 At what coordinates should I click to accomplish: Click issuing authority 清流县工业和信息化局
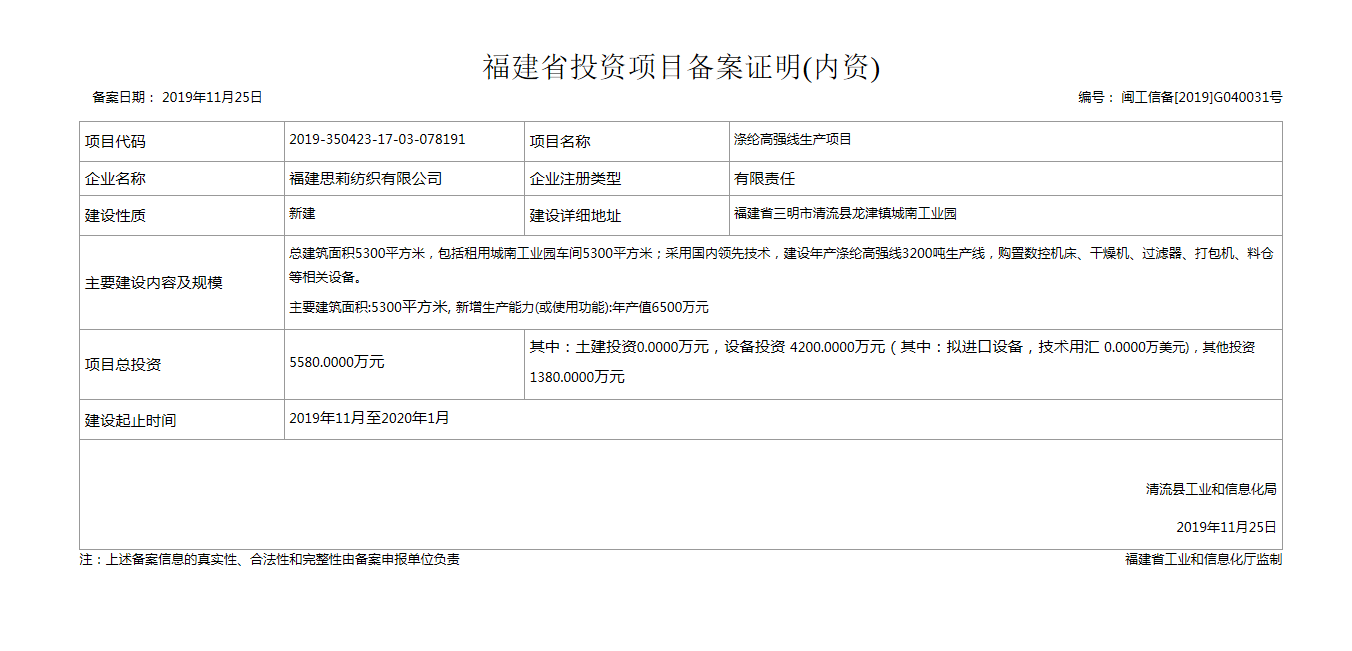(1211, 490)
